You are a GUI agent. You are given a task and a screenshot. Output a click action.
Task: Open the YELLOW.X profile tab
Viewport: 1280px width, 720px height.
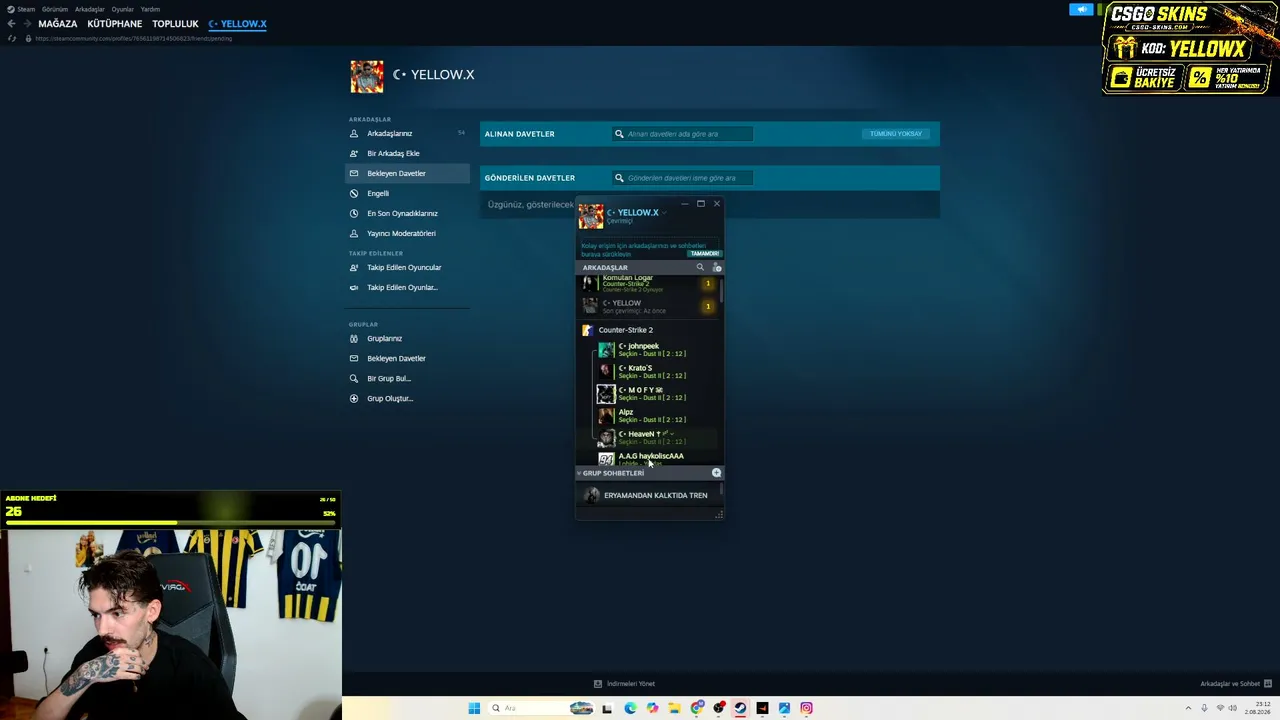[x=238, y=24]
